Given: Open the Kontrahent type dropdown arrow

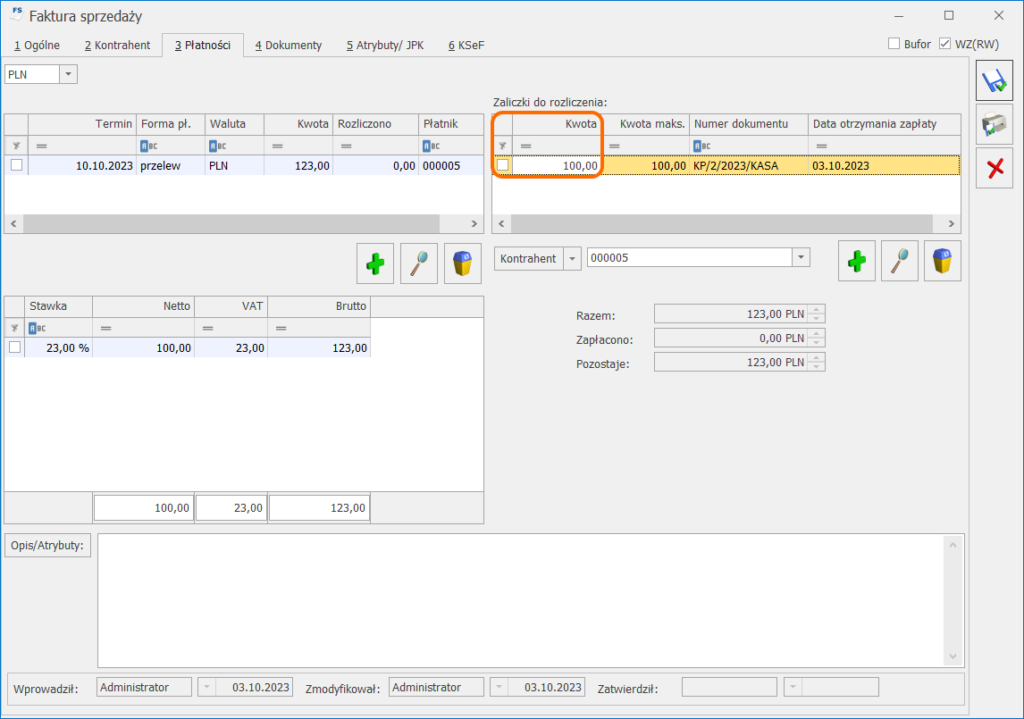Looking at the screenshot, I should [572, 259].
